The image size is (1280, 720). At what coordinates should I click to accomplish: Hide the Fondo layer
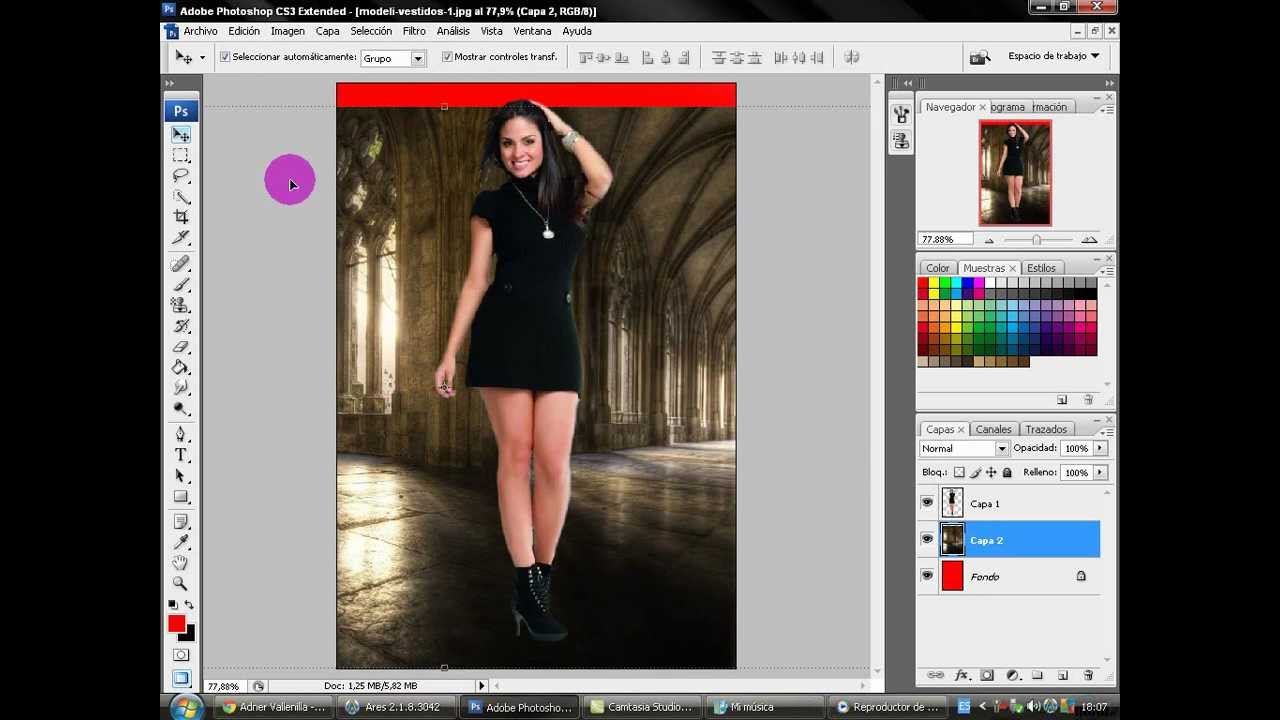(x=927, y=576)
